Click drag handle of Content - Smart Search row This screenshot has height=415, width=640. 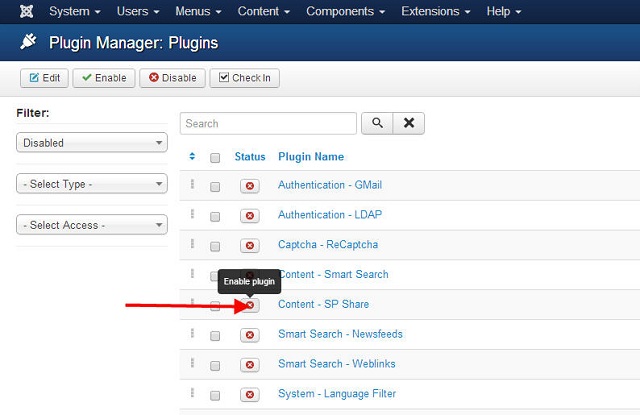pyautogui.click(x=192, y=273)
